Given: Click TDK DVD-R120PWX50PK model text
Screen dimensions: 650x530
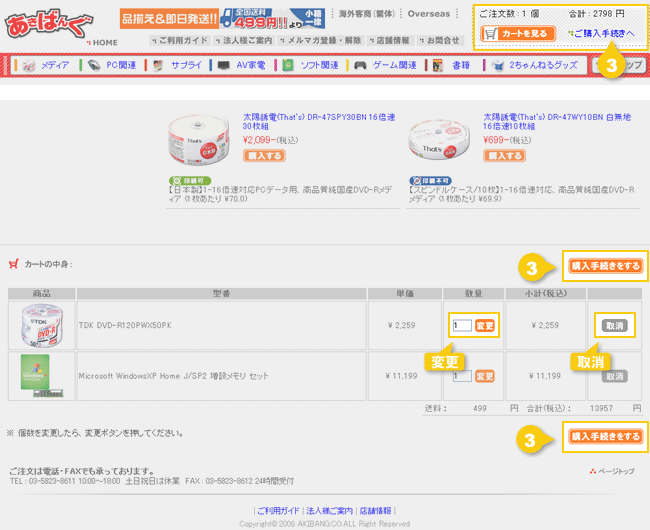Looking at the screenshot, I should 125,325.
